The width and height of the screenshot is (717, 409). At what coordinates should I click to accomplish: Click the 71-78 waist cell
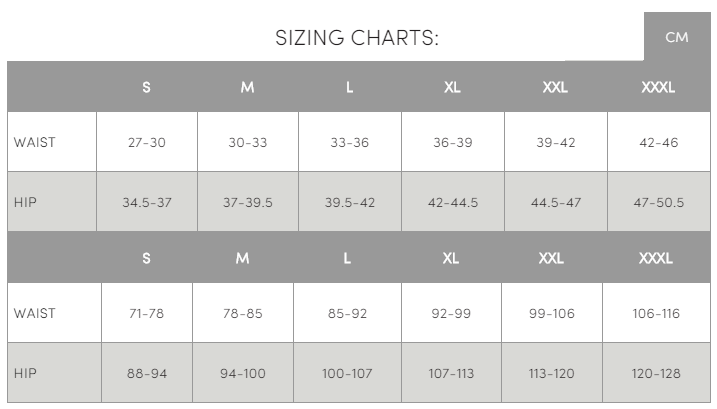point(147,312)
